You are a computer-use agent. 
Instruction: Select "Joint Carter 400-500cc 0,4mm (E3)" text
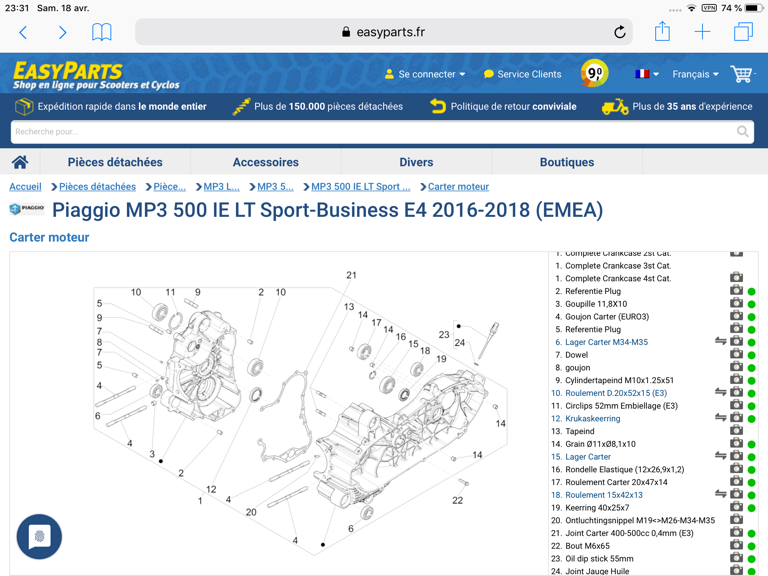pos(629,533)
